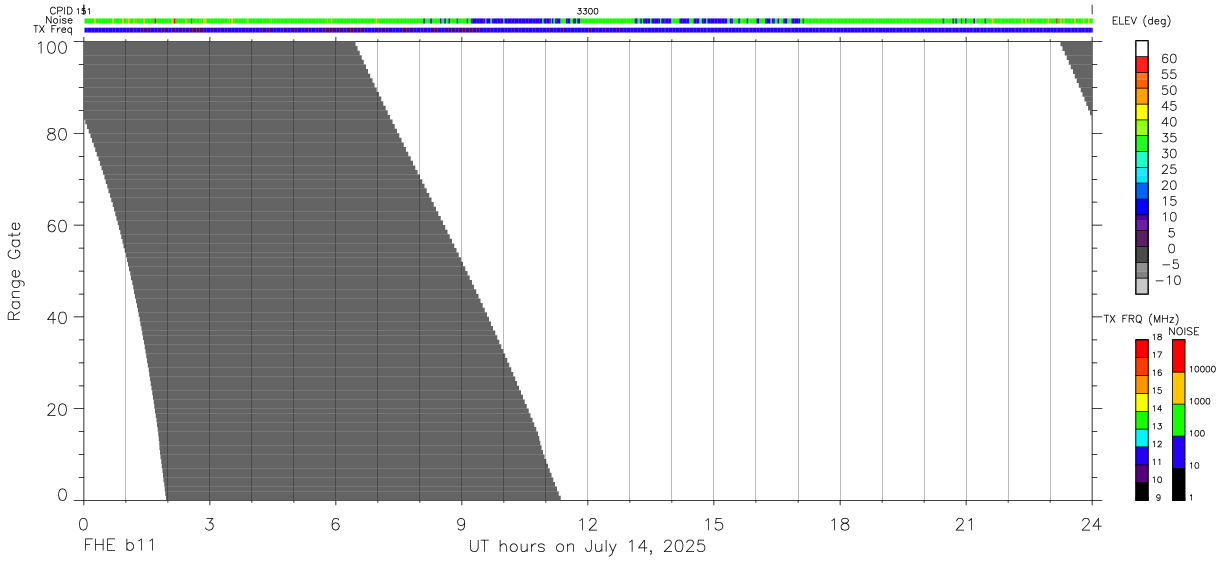This screenshot has height=567, width=1228.
Task: Click the white top segment of ELEV colorbar
Action: coord(1142,49)
